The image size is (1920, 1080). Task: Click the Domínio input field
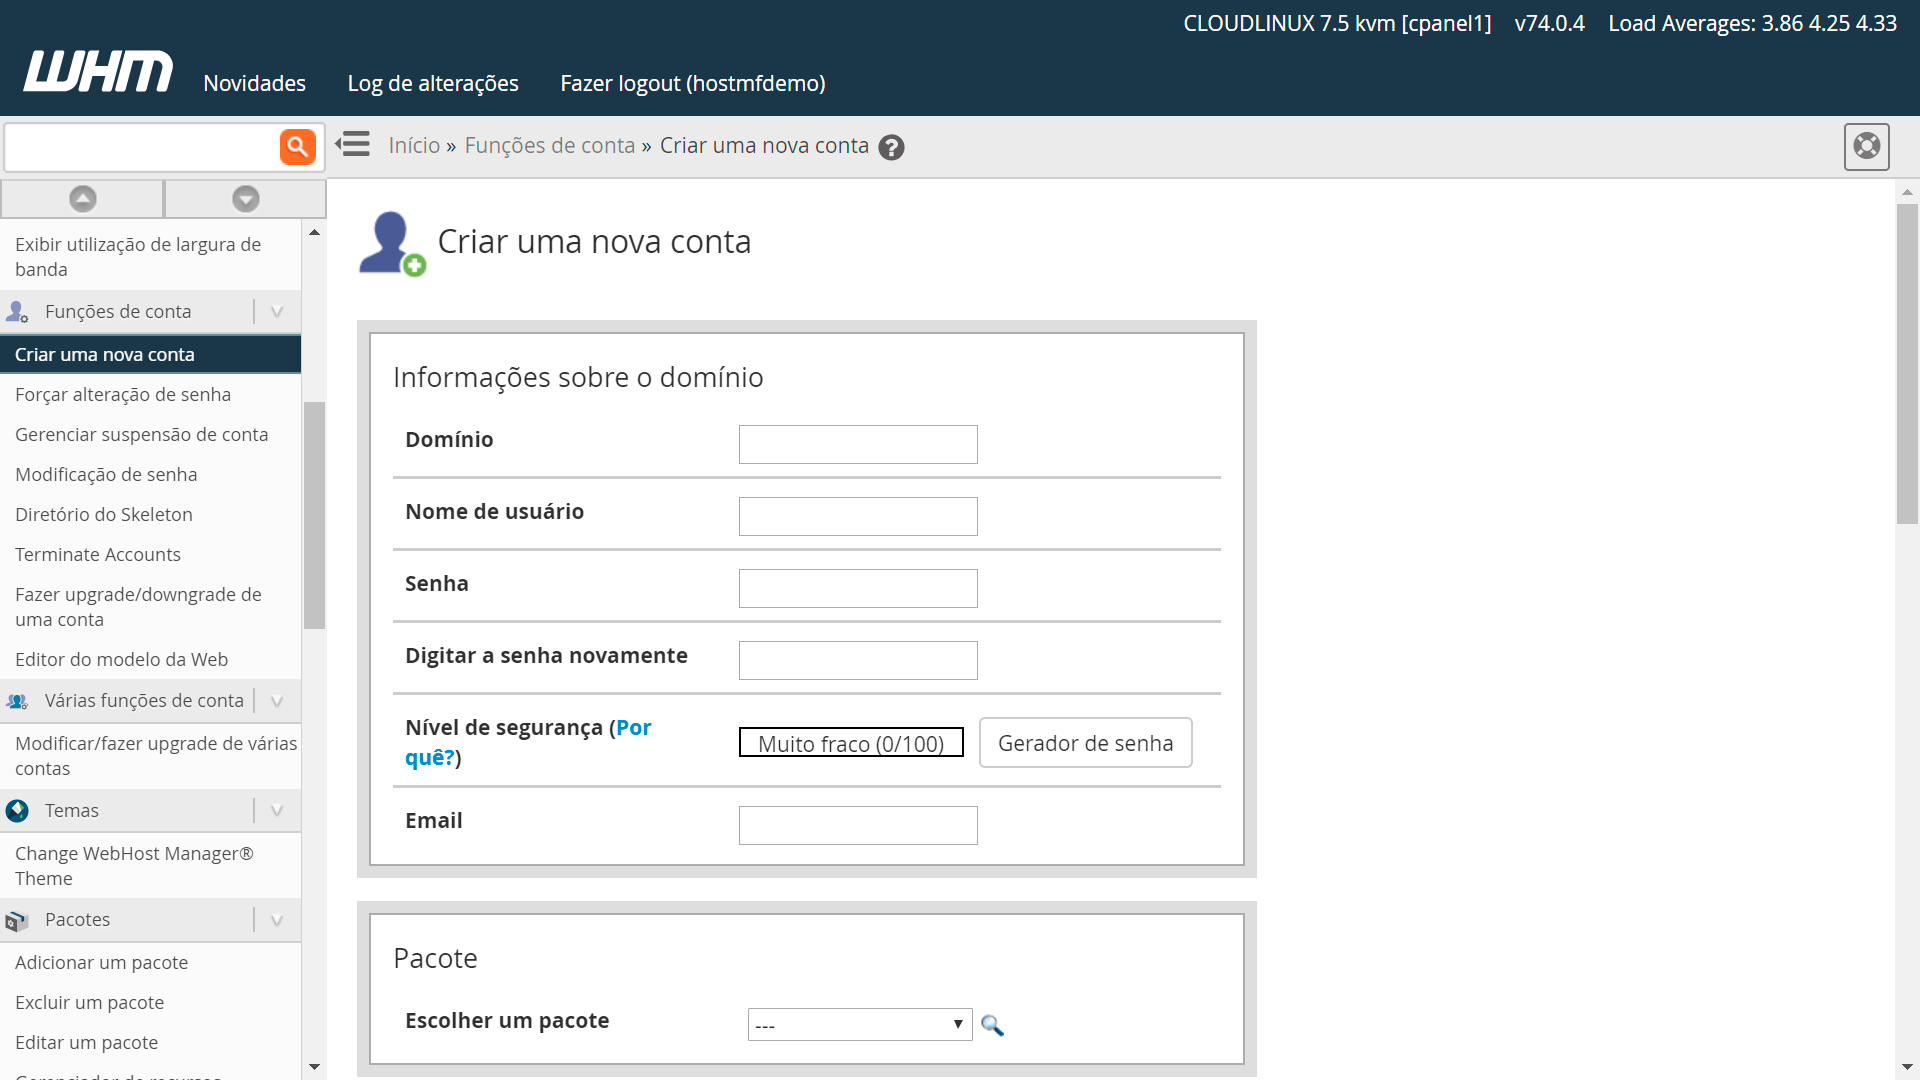click(858, 444)
